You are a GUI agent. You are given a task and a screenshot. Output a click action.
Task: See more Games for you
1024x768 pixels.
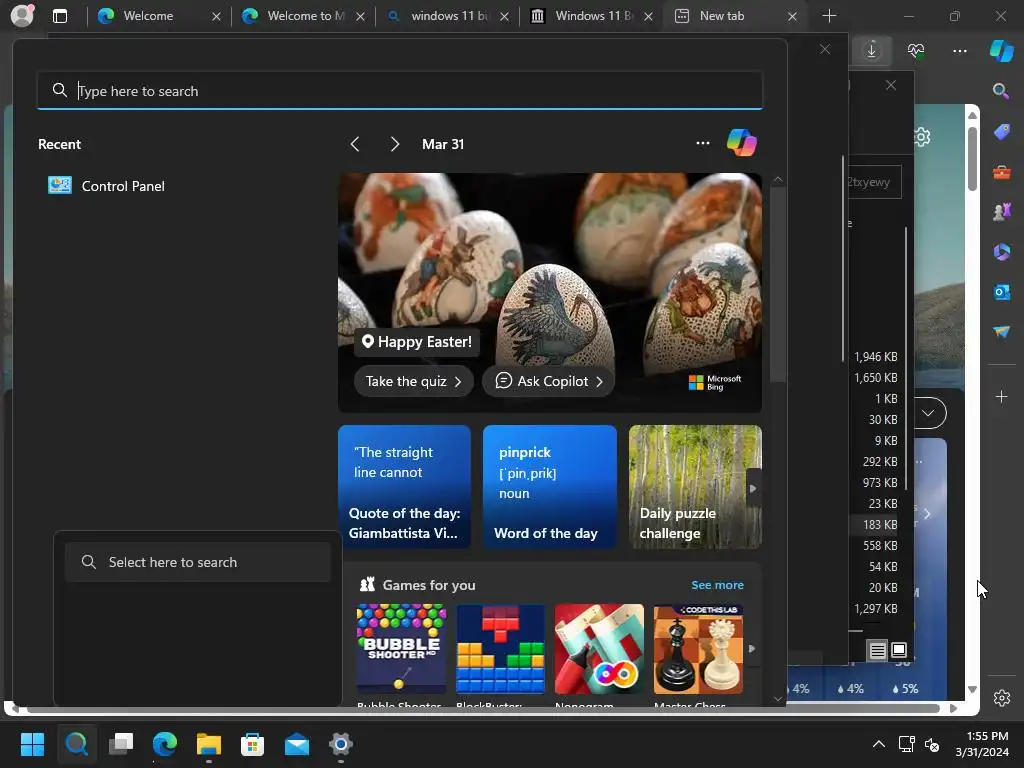[x=717, y=585]
